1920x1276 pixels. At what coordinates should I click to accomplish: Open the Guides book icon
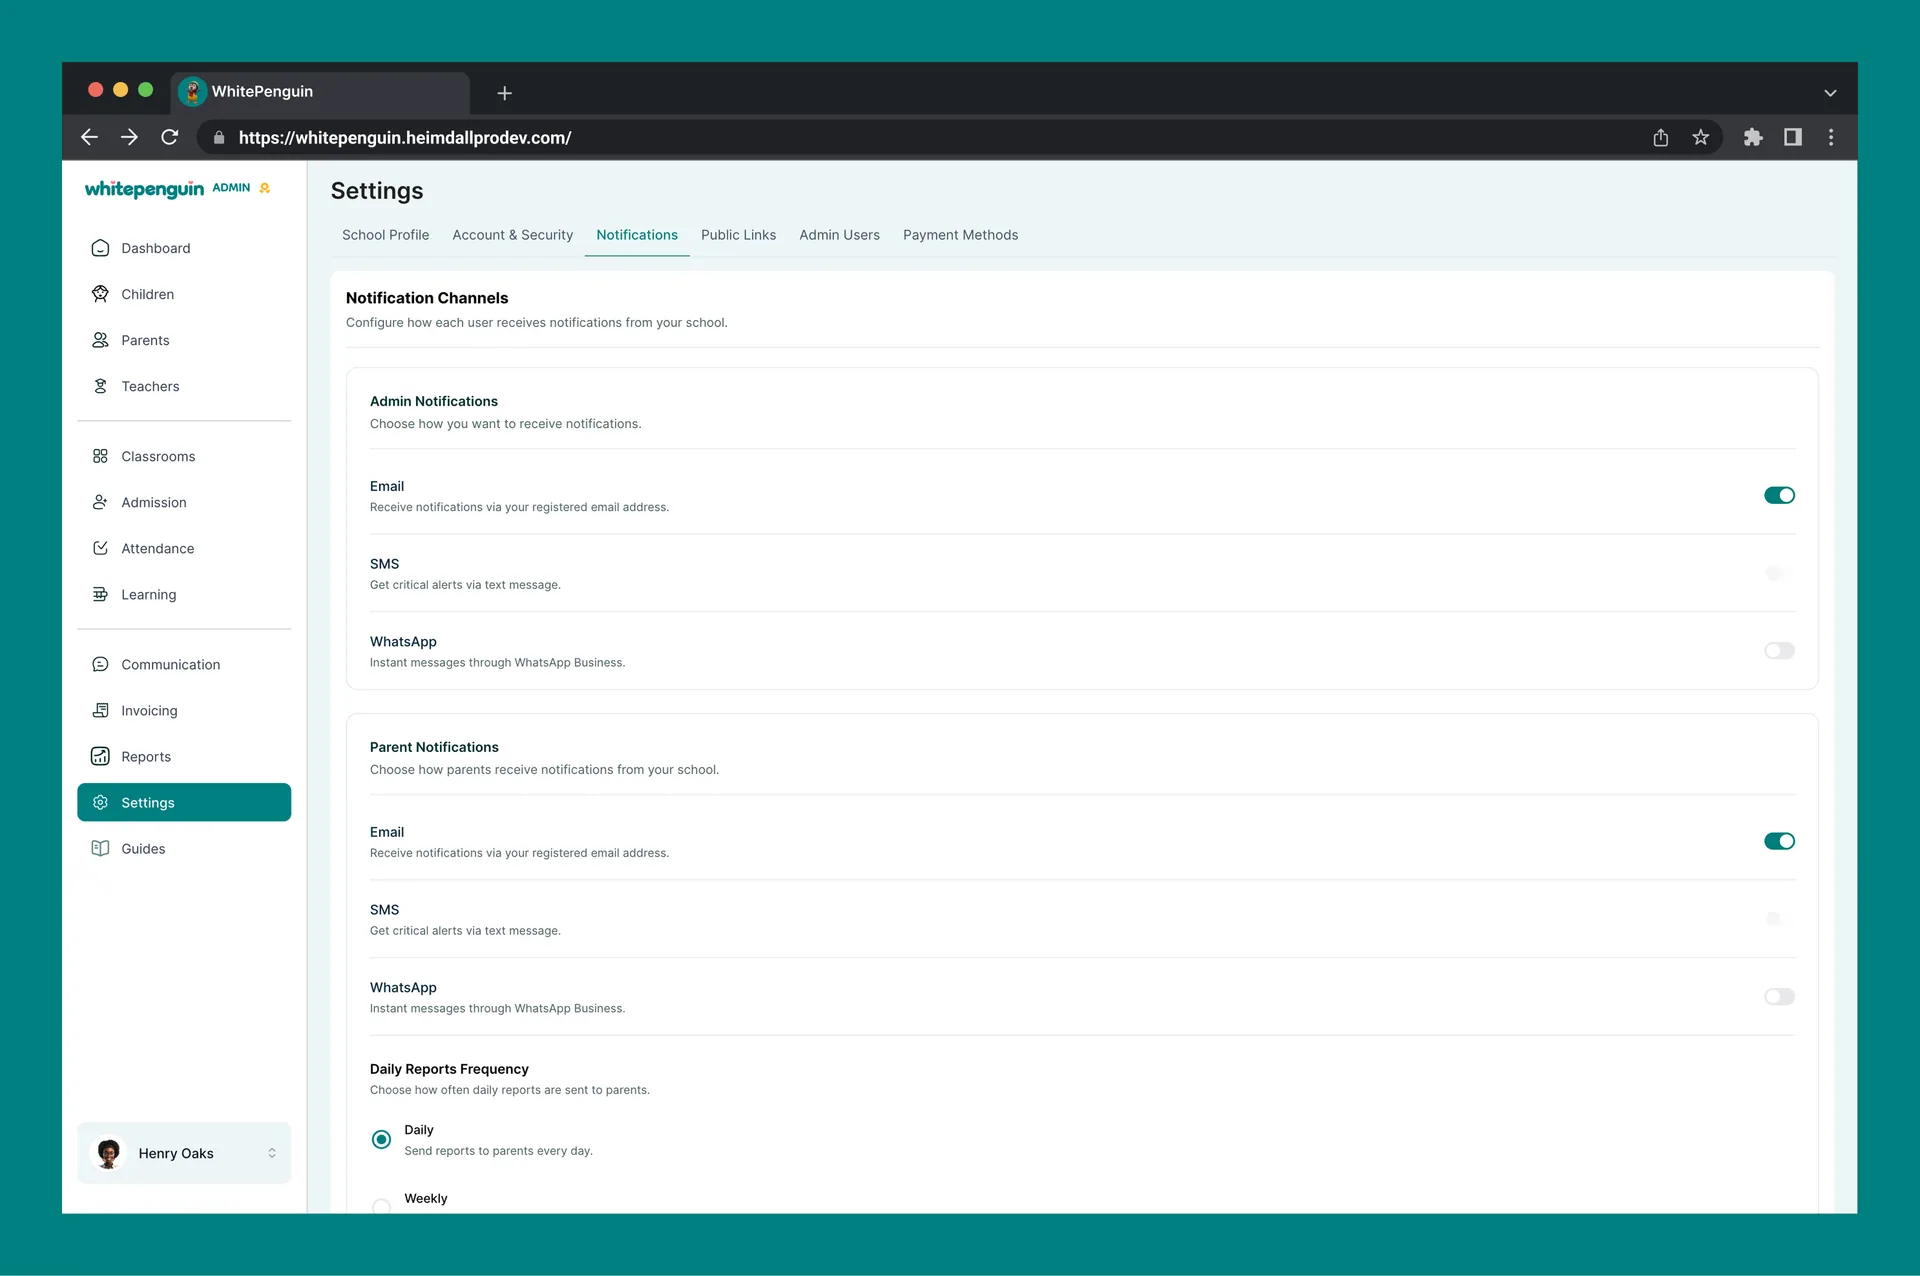[100, 848]
